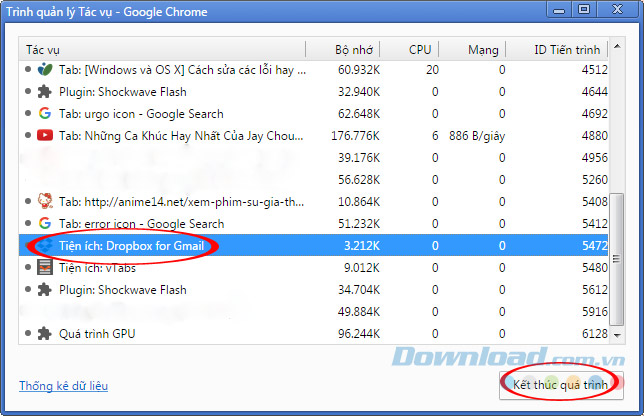Sort by the ID Tiến trình column header
The image size is (644, 416).
557,50
